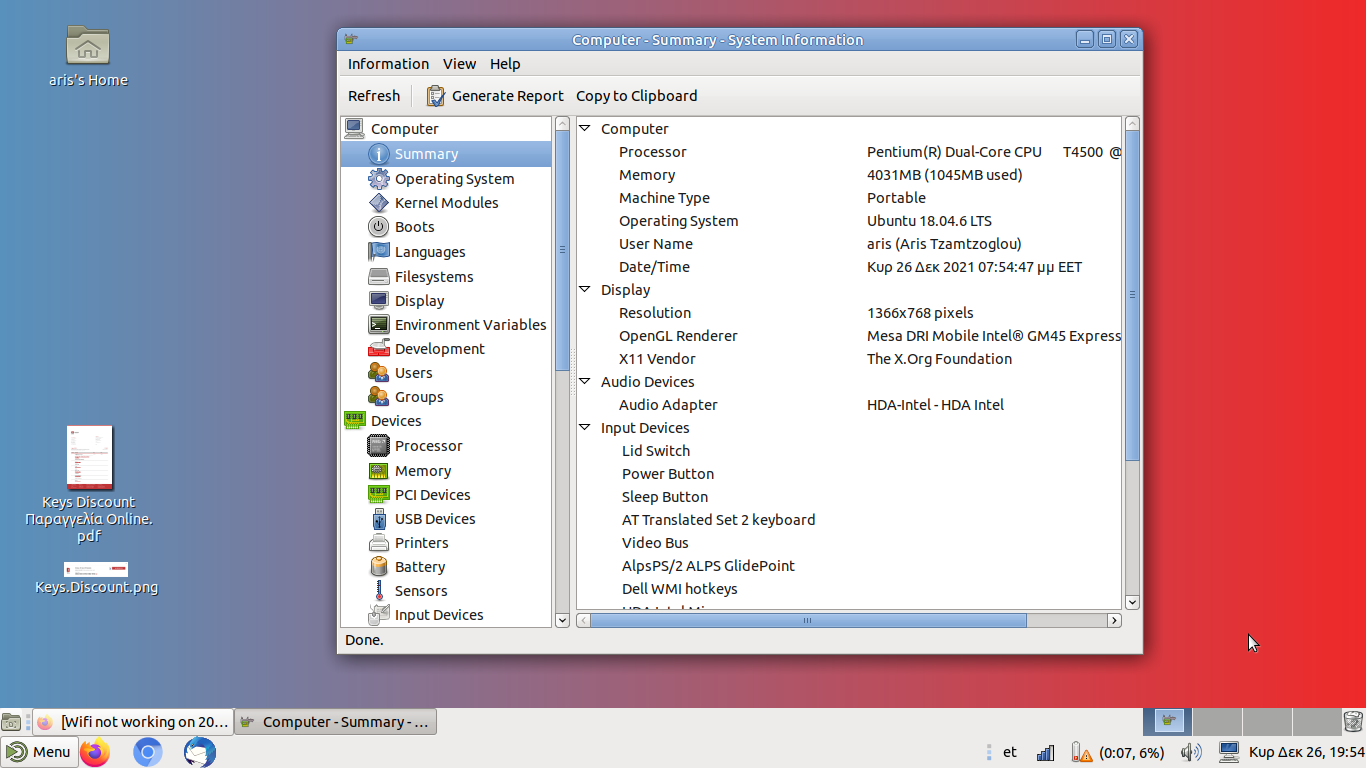Open the Processor chip icon

pyautogui.click(x=379, y=446)
